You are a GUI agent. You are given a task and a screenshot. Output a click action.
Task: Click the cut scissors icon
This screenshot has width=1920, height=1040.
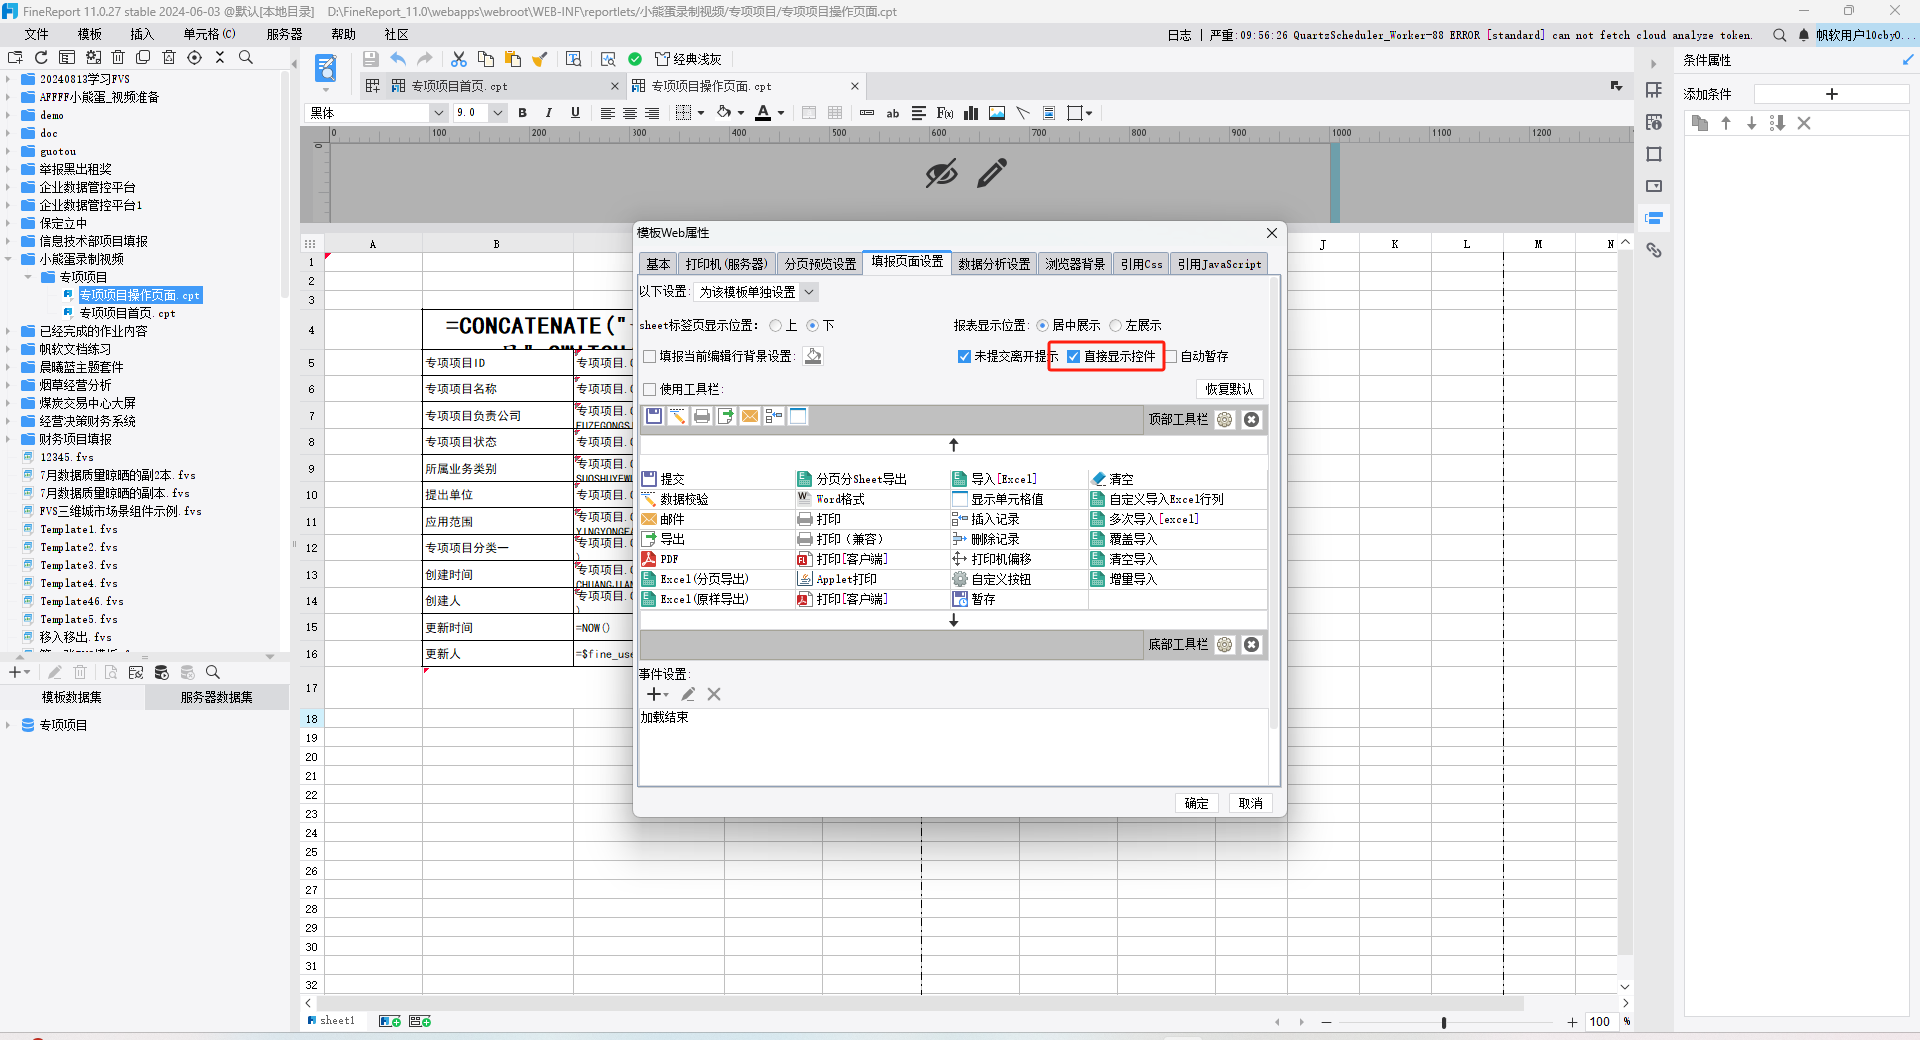pyautogui.click(x=459, y=59)
